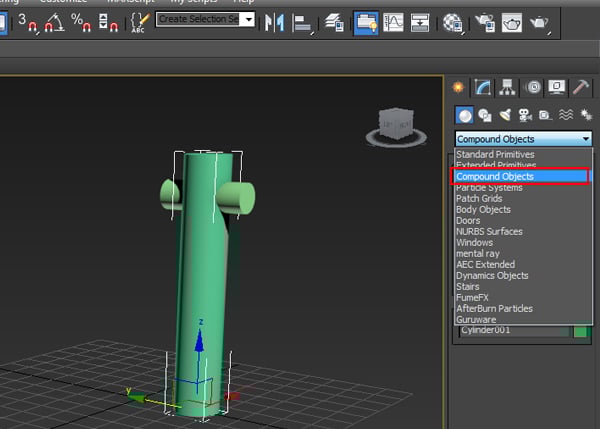The image size is (600, 429).
Task: Choose Body Objects from list
Action: point(523,210)
